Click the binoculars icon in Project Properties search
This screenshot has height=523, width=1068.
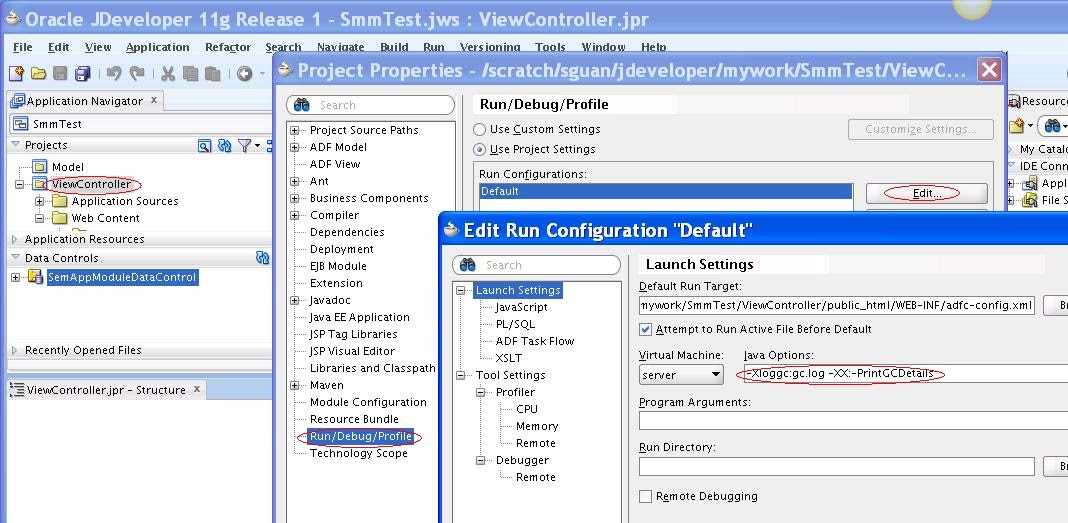(x=302, y=105)
